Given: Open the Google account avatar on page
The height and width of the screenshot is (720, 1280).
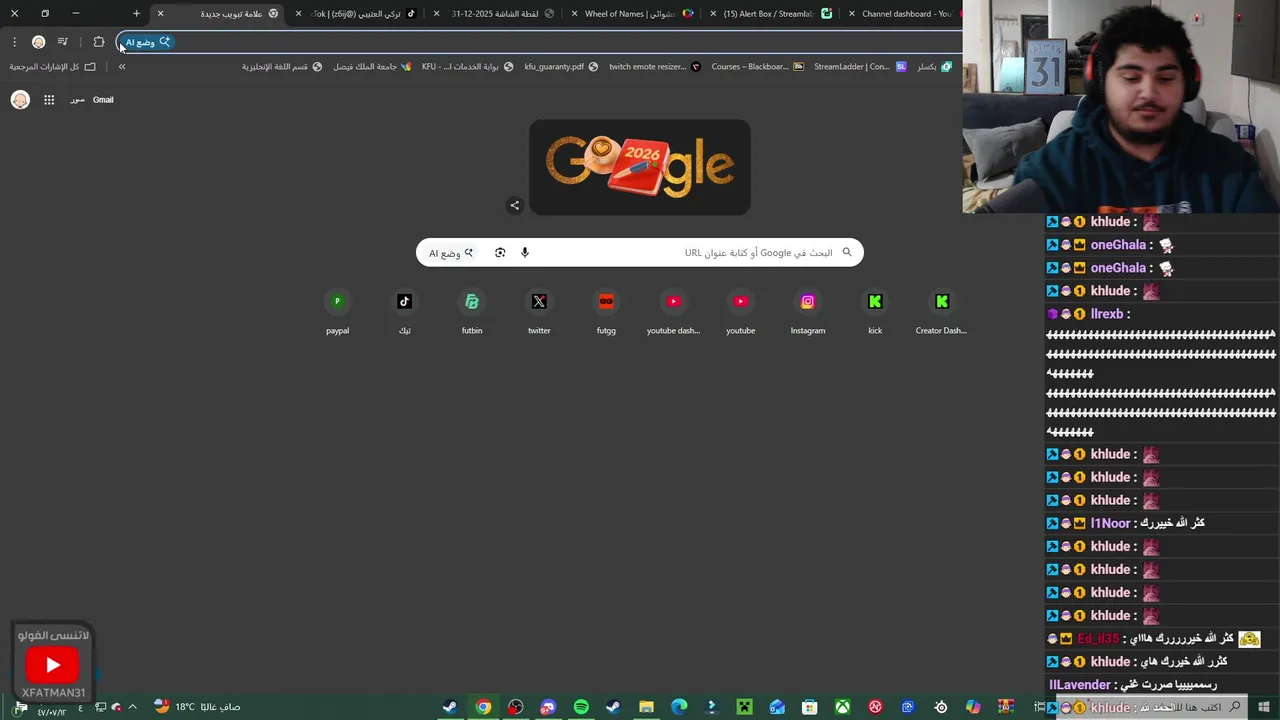Looking at the screenshot, I should 20,100.
